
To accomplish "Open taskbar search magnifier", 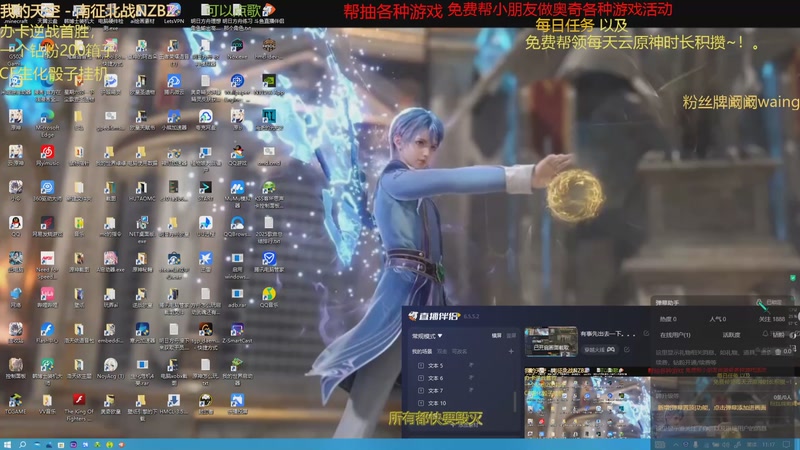I will [22, 444].
